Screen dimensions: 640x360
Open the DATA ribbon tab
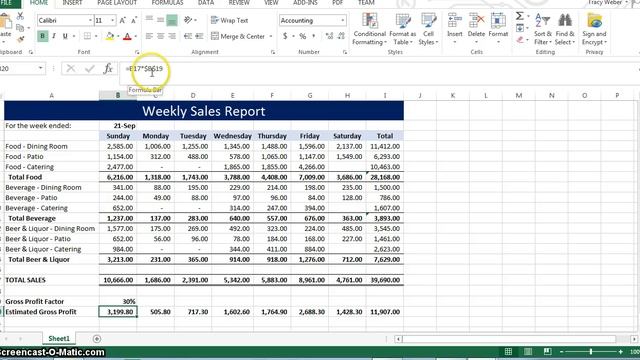click(206, 3)
